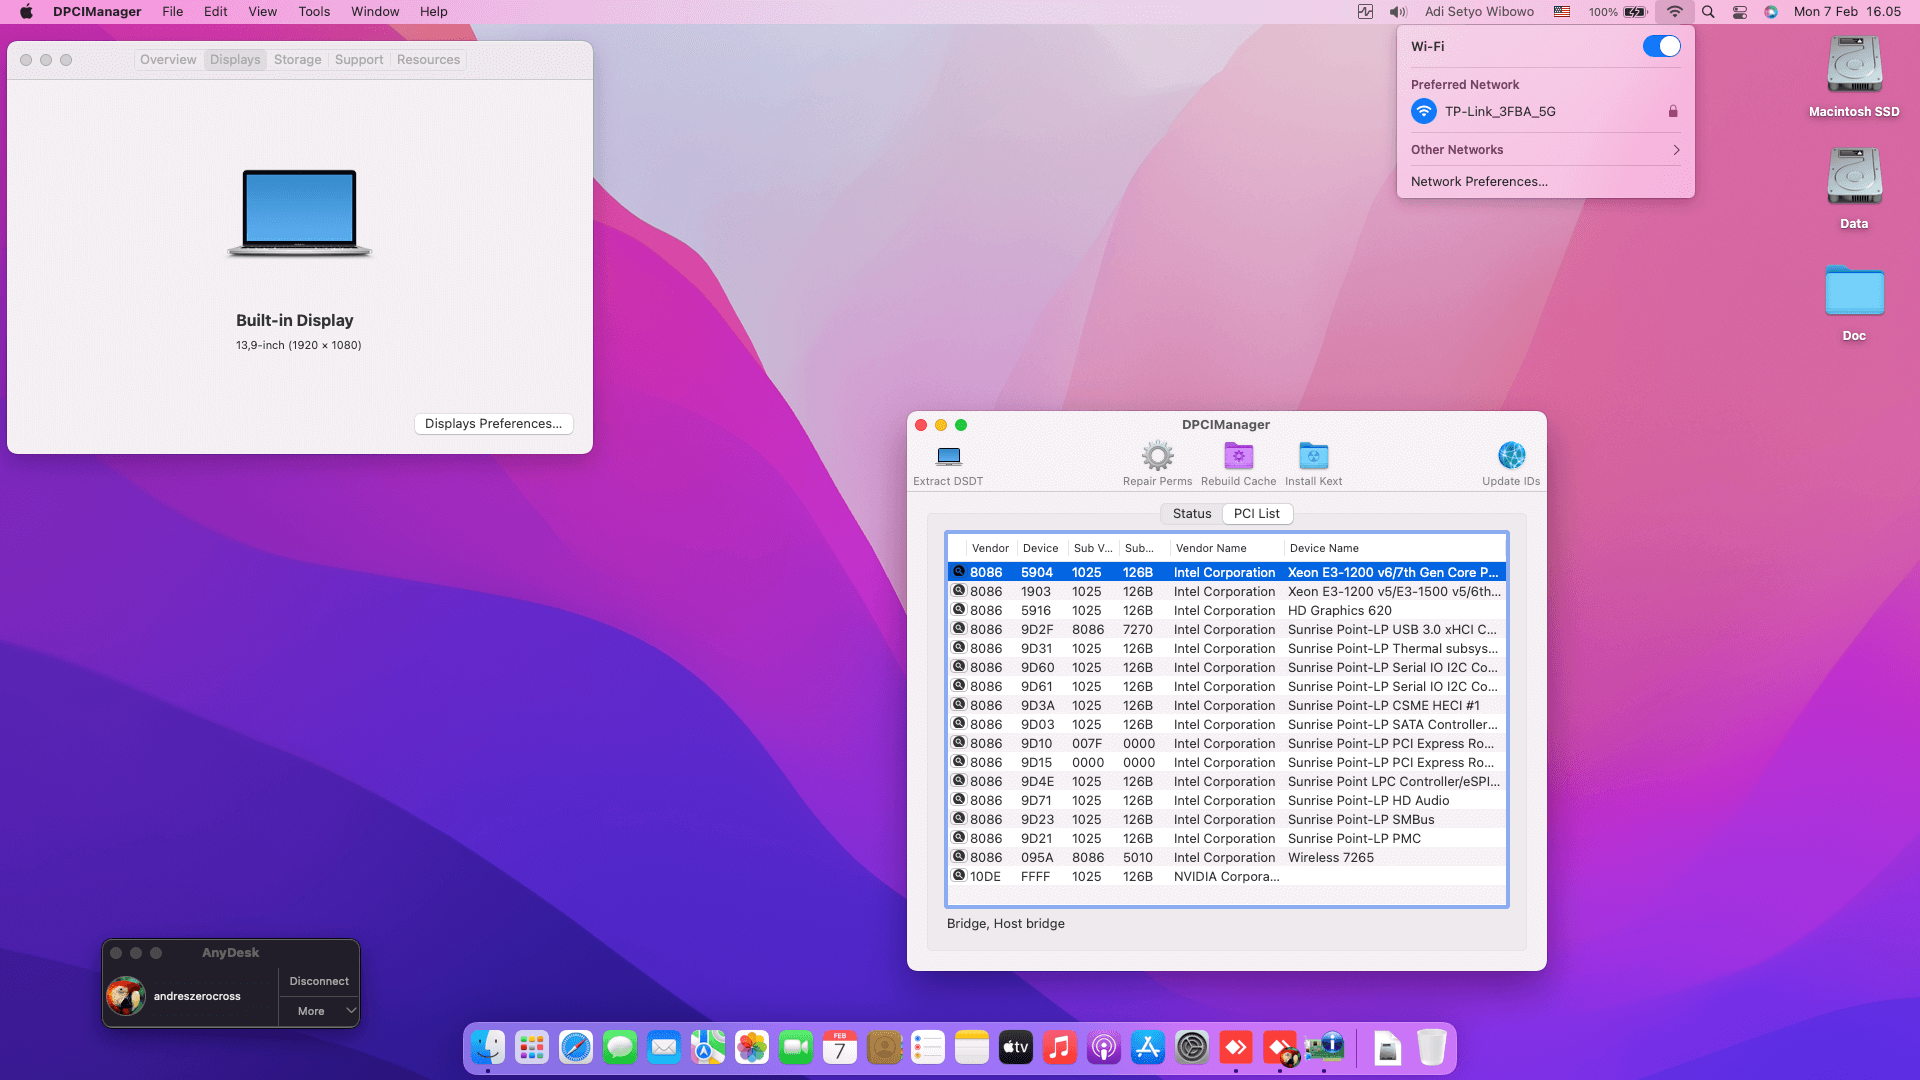Click the battery status in menu bar
This screenshot has width=1920, height=1080.
tap(1617, 12)
